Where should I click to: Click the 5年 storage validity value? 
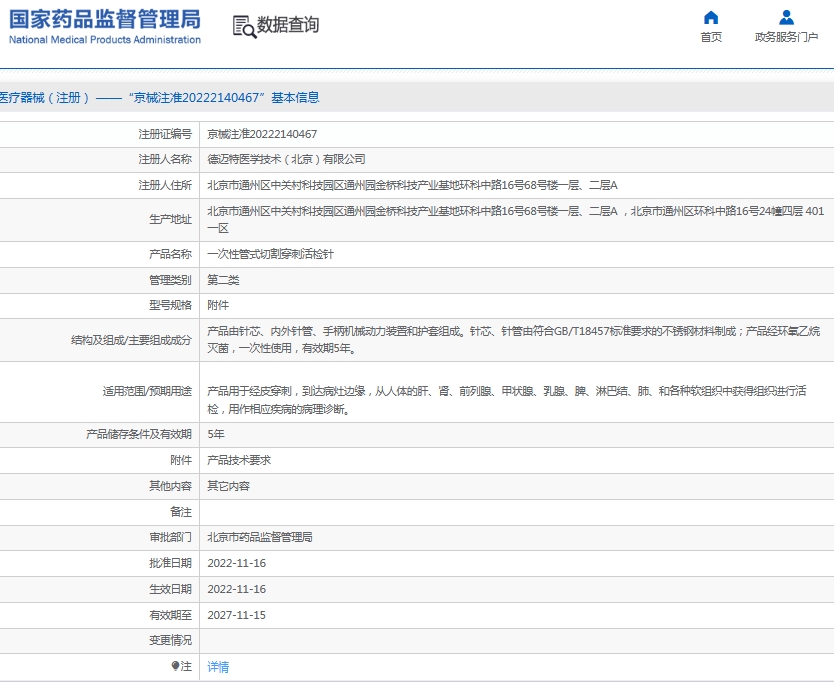pyautogui.click(x=215, y=434)
